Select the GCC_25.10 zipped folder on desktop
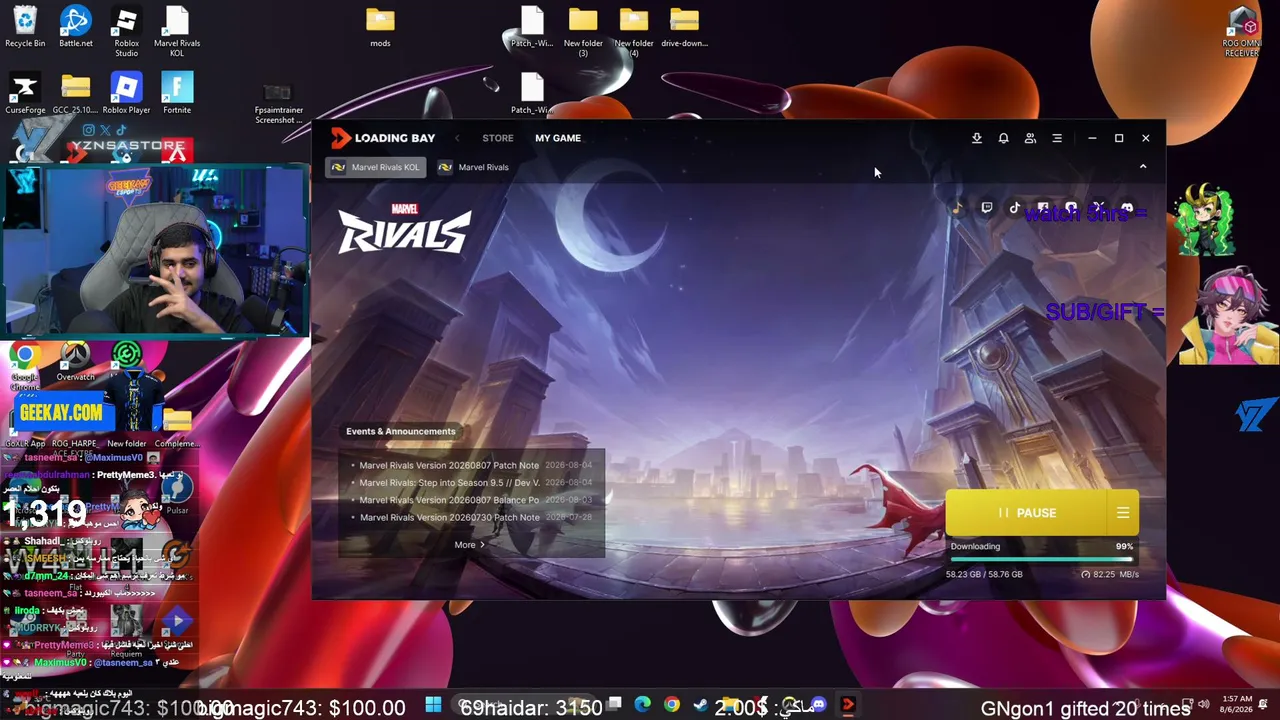The image size is (1280, 720). (75, 94)
